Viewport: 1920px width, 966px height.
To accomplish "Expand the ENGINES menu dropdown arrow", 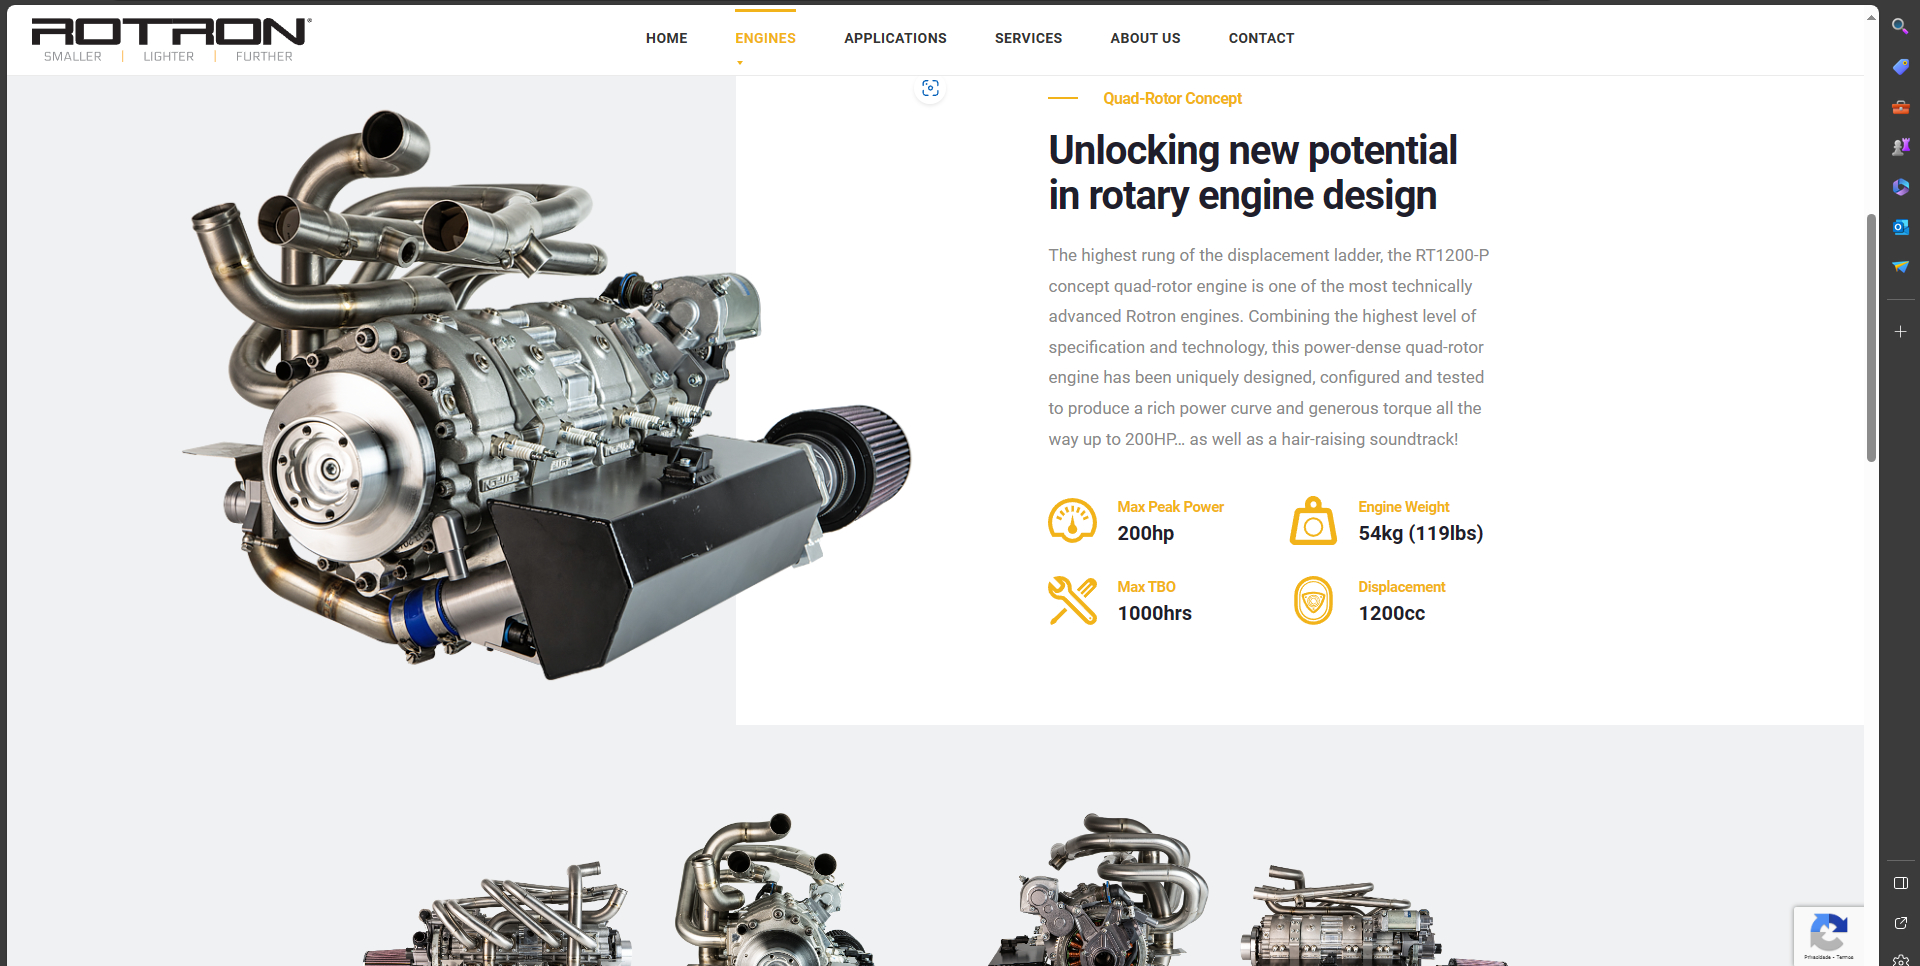I will coord(740,63).
